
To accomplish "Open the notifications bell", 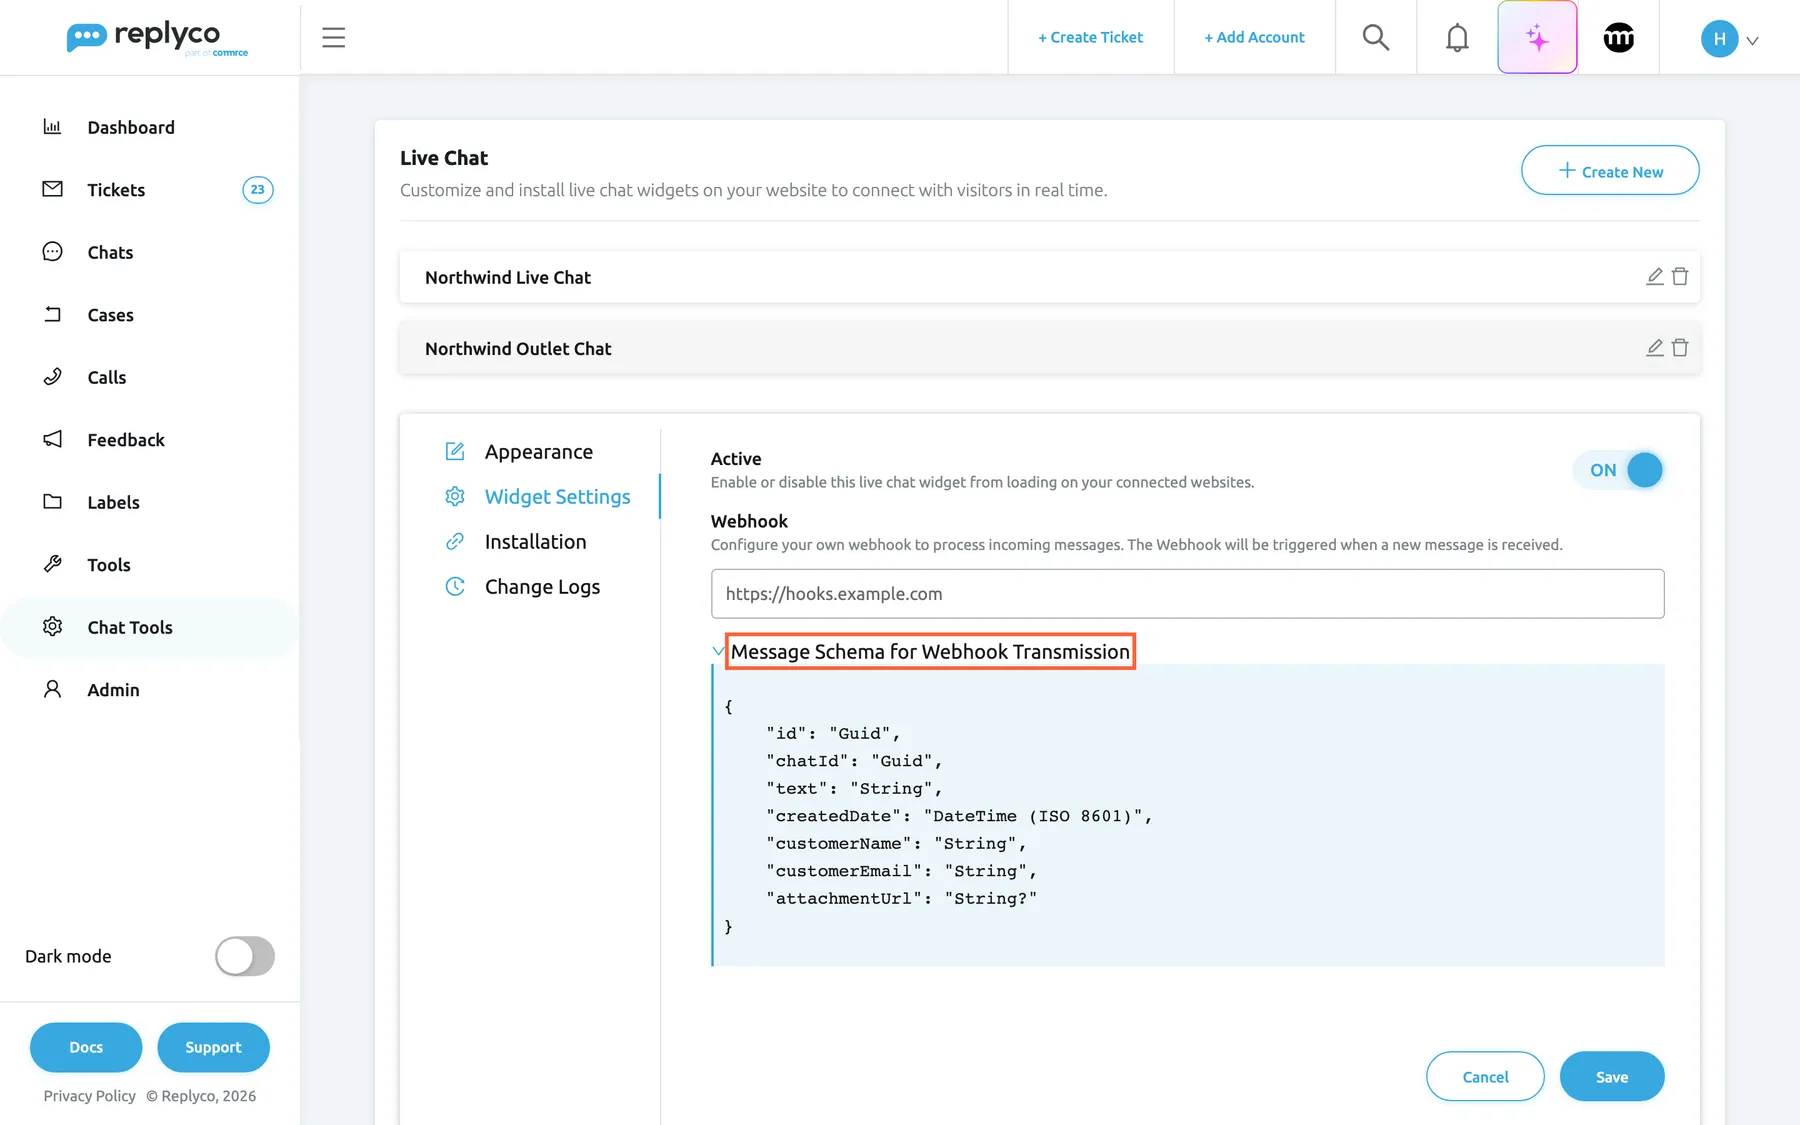I will pyautogui.click(x=1457, y=38).
